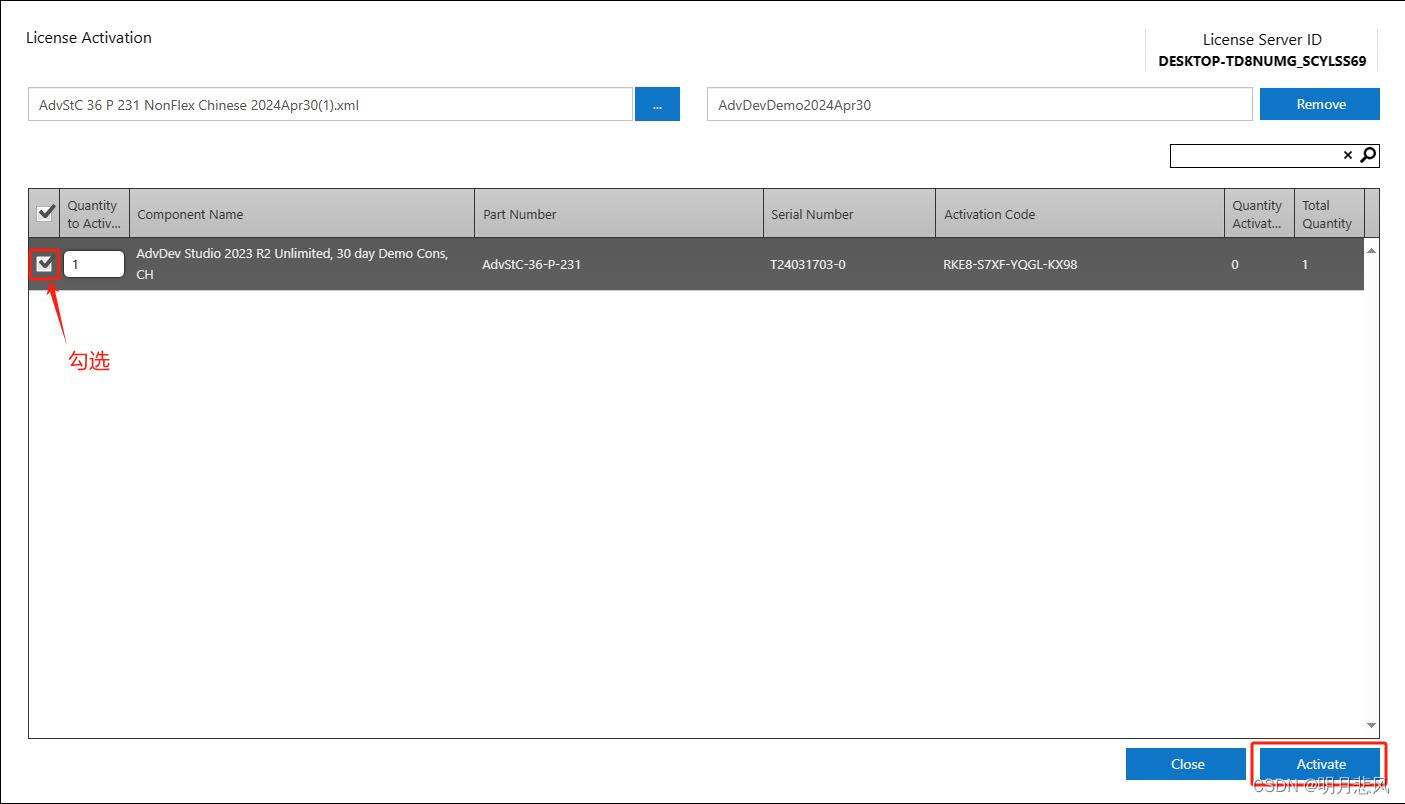Viewport: 1405px width, 804px height.
Task: Sort by Part Number column header
Action: 619,214
